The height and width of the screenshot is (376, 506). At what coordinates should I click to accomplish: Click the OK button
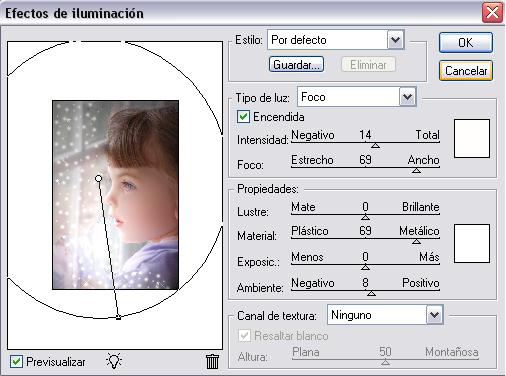(x=466, y=43)
